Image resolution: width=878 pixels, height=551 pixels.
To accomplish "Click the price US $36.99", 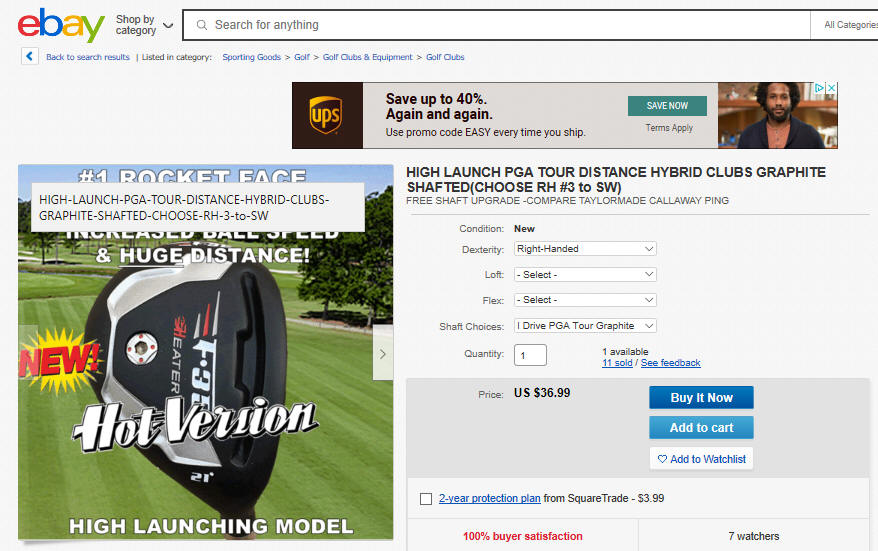I will 542,393.
